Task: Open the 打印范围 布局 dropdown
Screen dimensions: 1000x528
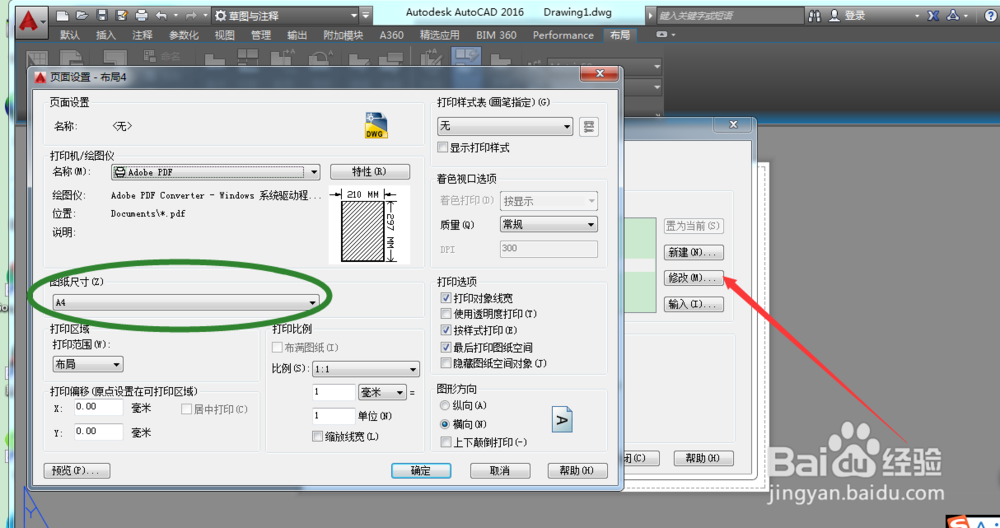Action: pos(87,364)
